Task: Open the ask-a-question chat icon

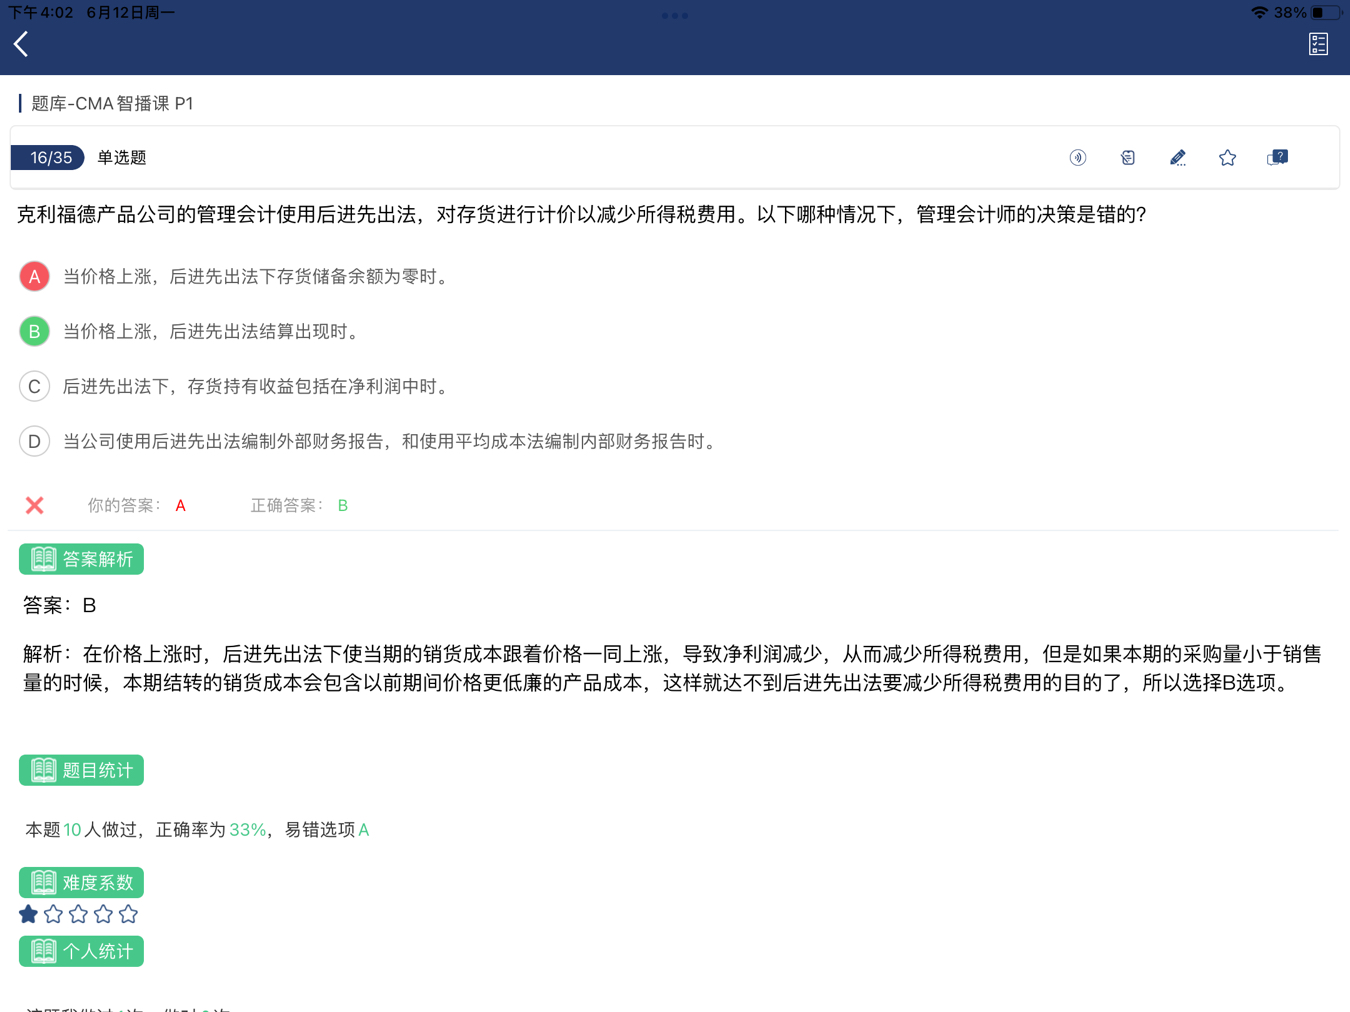Action: coord(1277,158)
